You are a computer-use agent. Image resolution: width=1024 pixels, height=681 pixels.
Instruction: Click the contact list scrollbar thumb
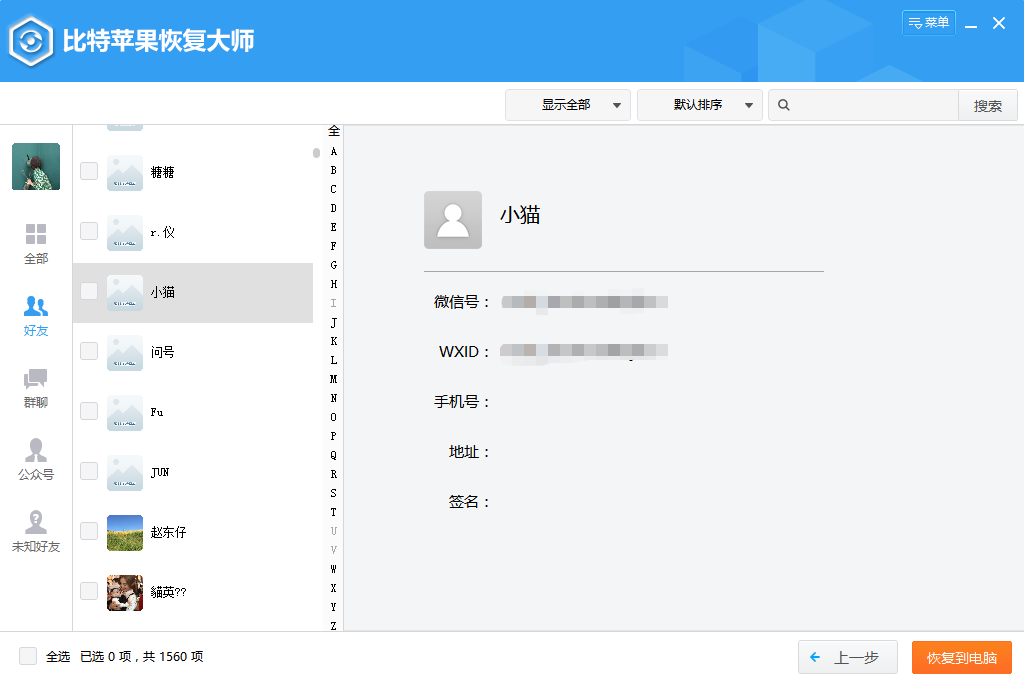click(316, 153)
